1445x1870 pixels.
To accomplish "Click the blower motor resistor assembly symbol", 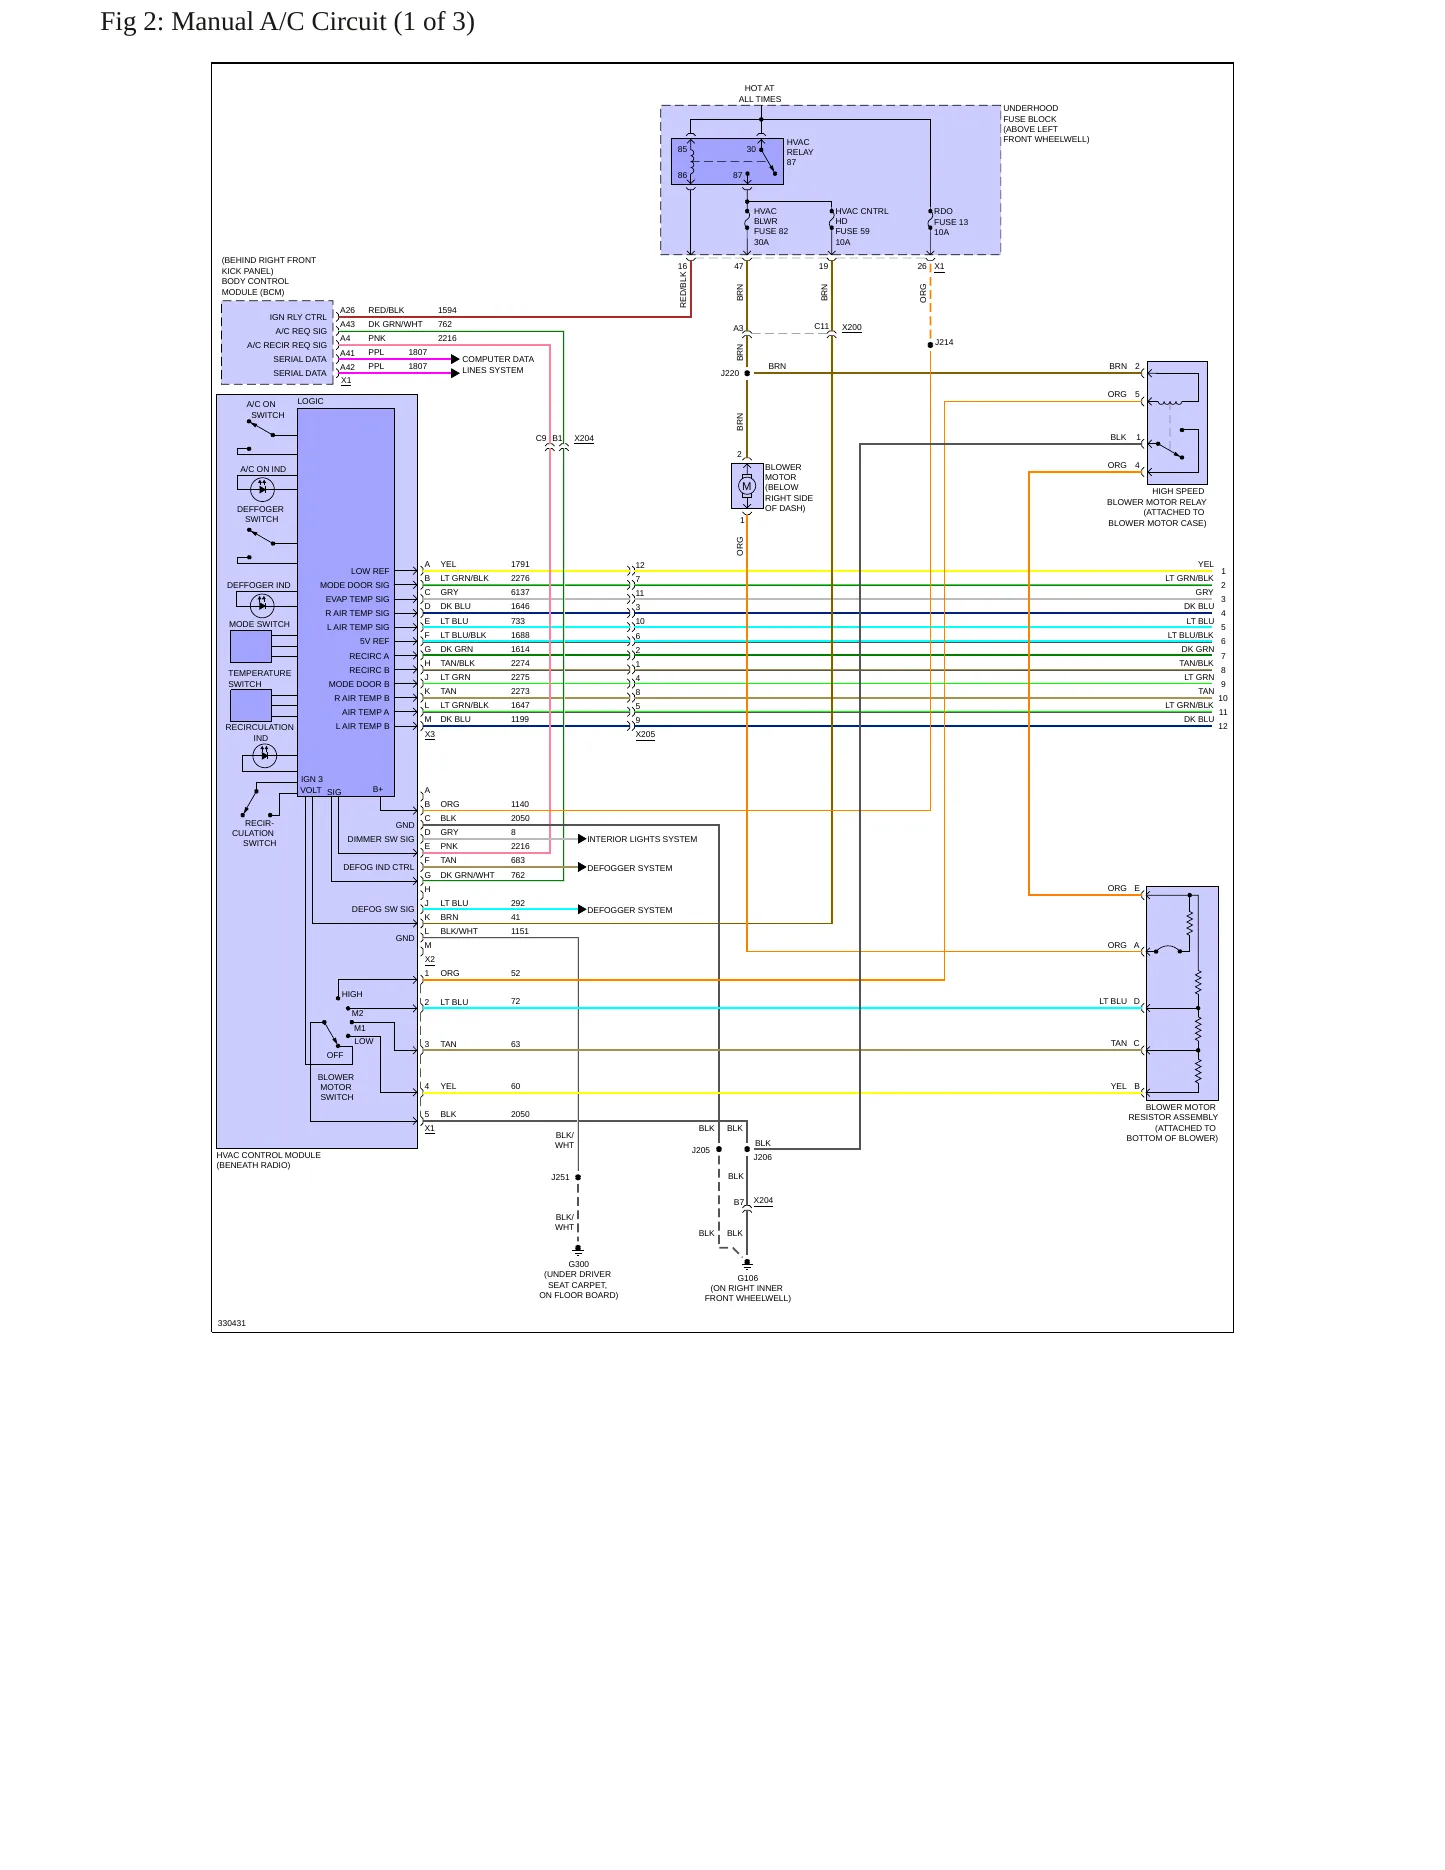I will click(1182, 993).
